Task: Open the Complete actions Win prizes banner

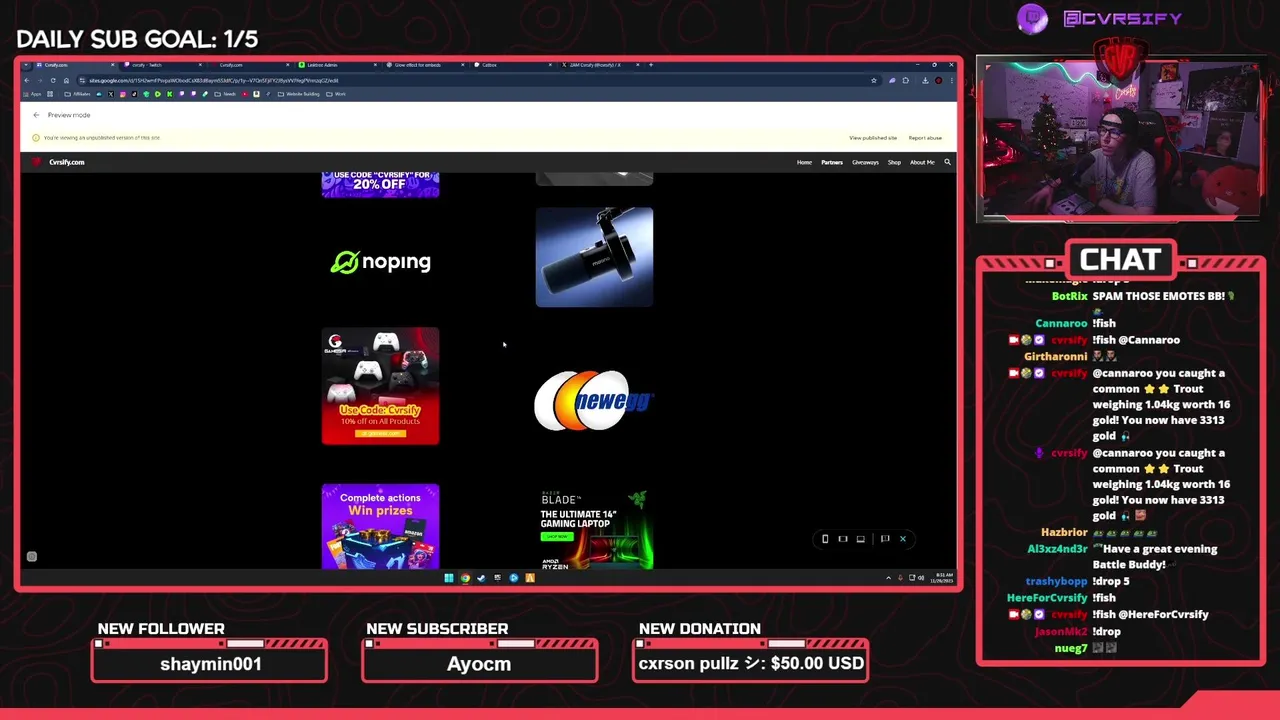Action: coord(380,527)
